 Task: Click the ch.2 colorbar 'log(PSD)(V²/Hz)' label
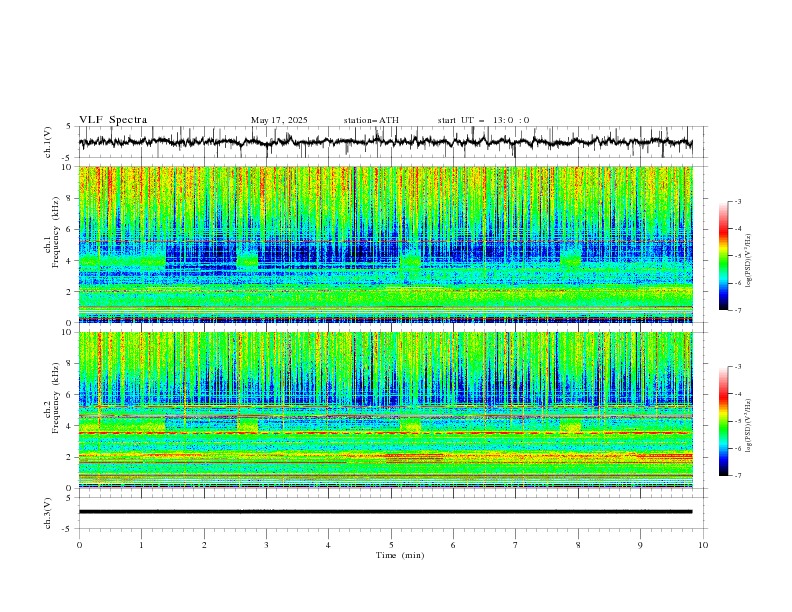[x=749, y=426]
